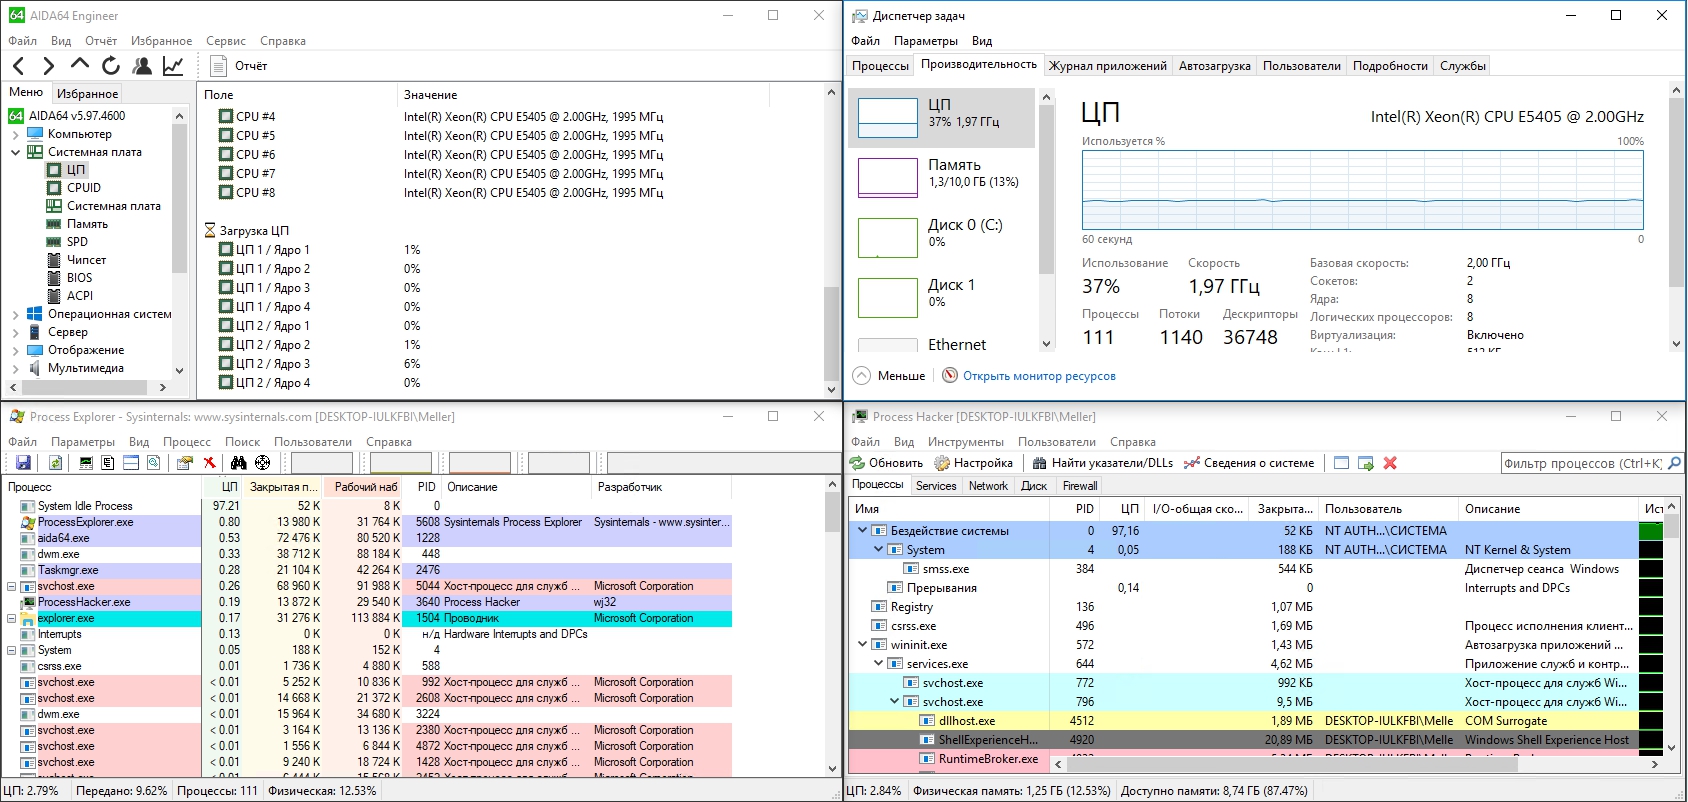1688x802 pixels.
Task: Open the AIDA64 graph chart toolbar icon
Action: click(173, 66)
